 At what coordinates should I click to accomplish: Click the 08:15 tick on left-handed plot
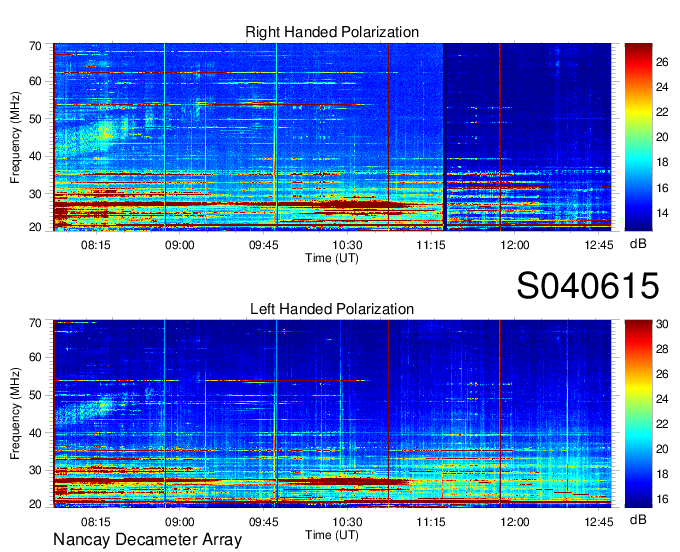pos(96,522)
